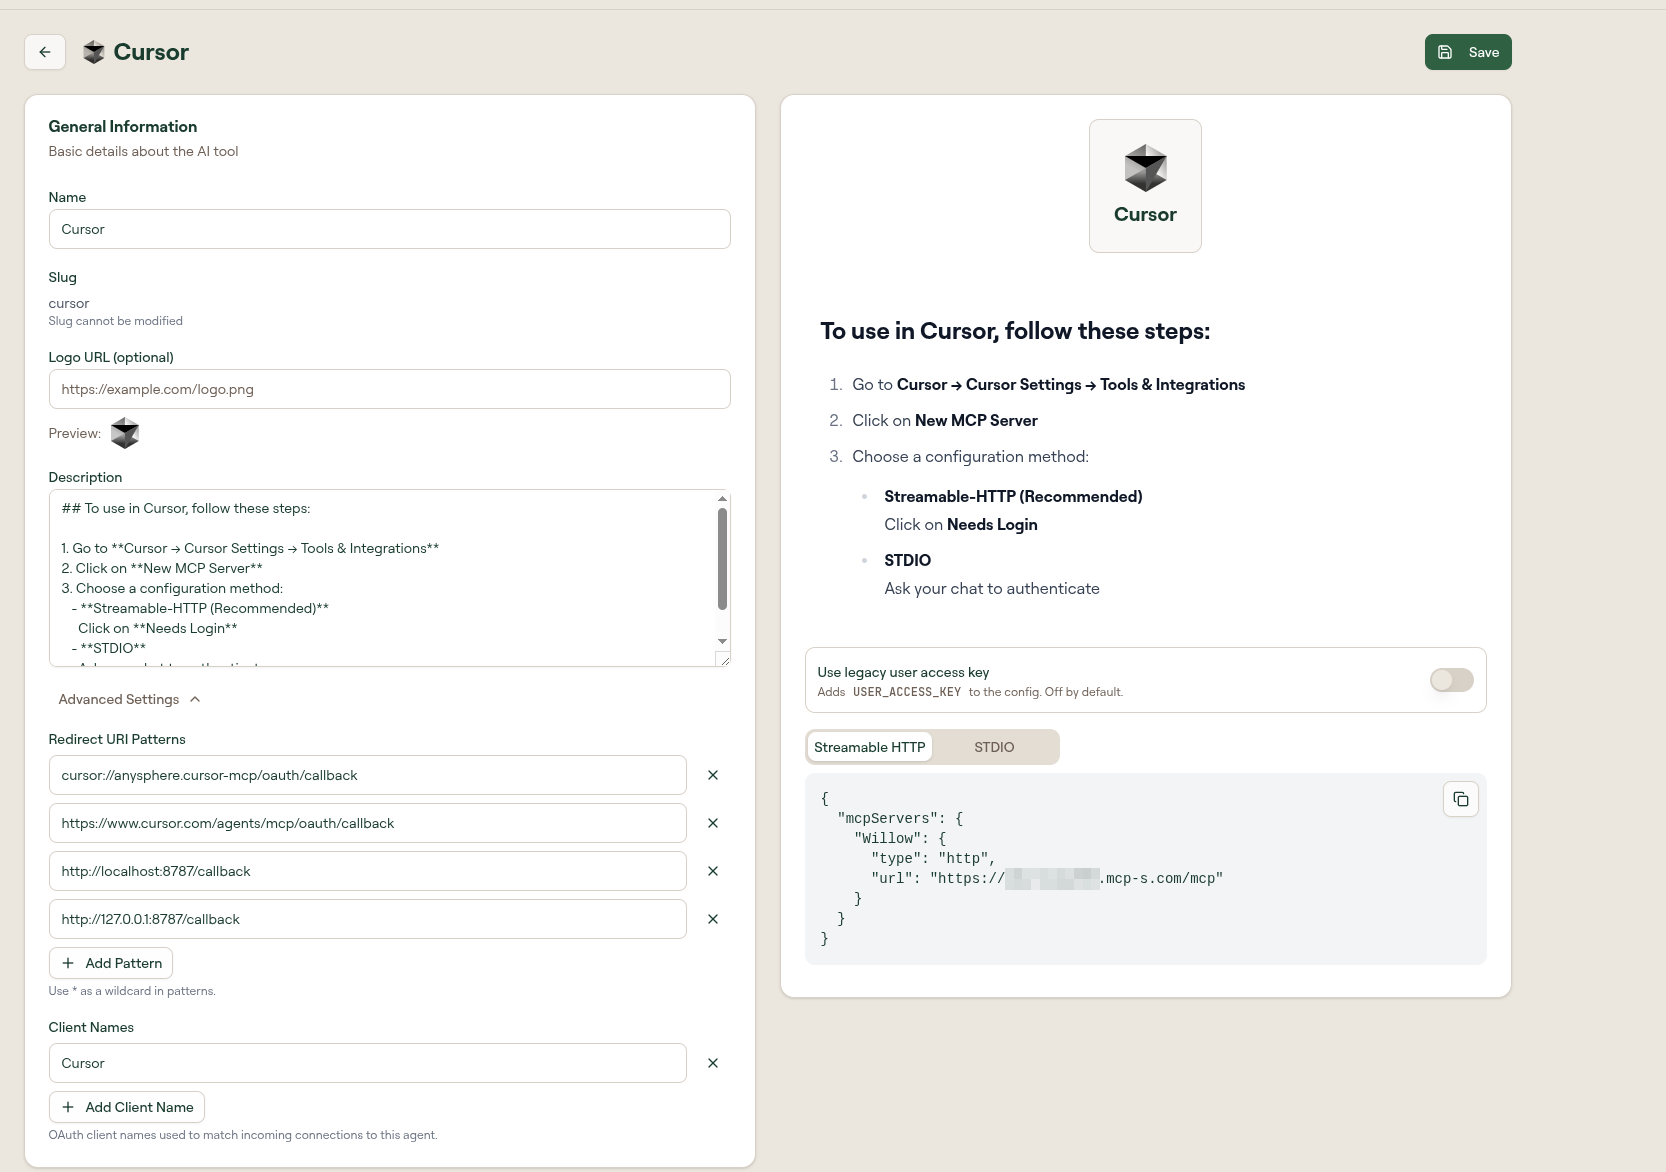Edit the https://www.cursor.com/agents pattern field
1666x1172 pixels.
click(x=367, y=823)
